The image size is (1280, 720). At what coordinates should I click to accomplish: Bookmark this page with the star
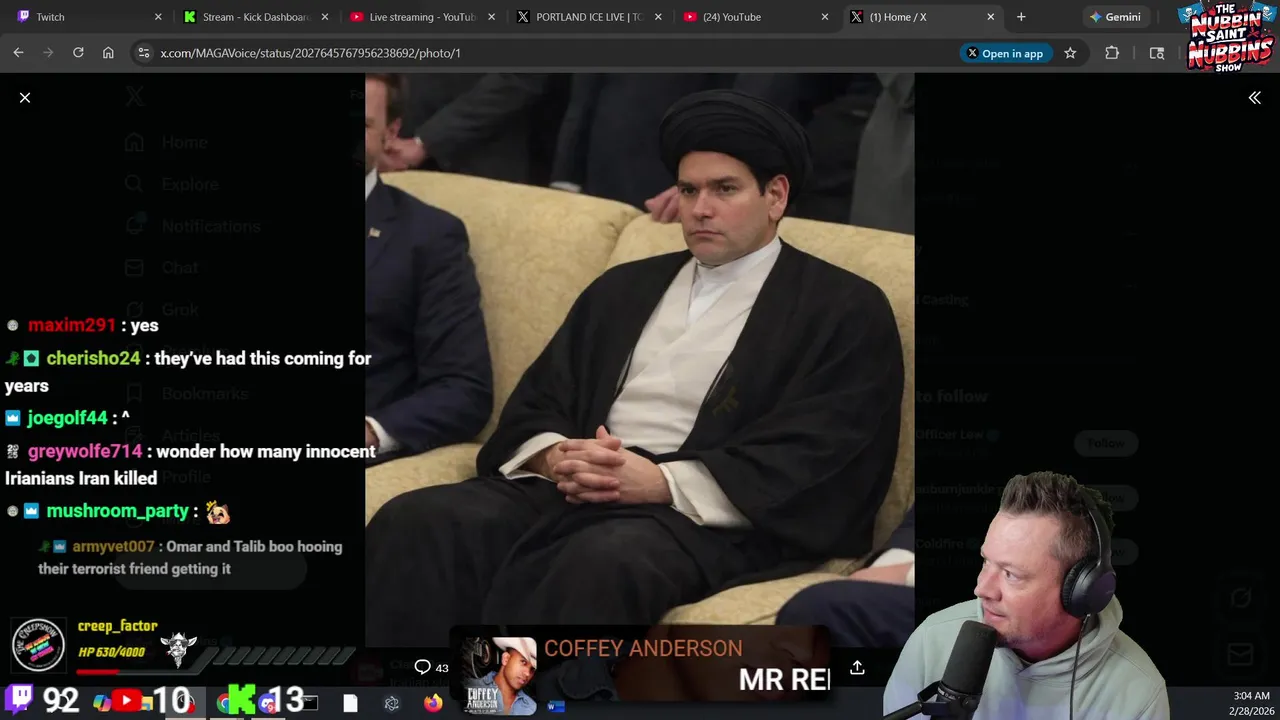click(1070, 53)
